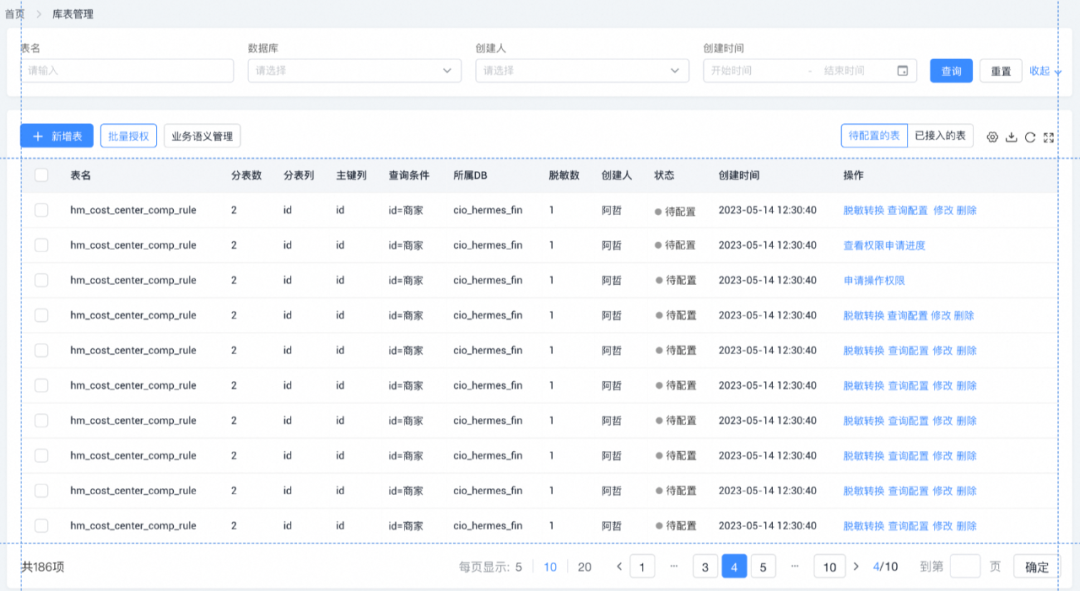
Task: Expand the 创建人 dropdown
Action: [580, 71]
